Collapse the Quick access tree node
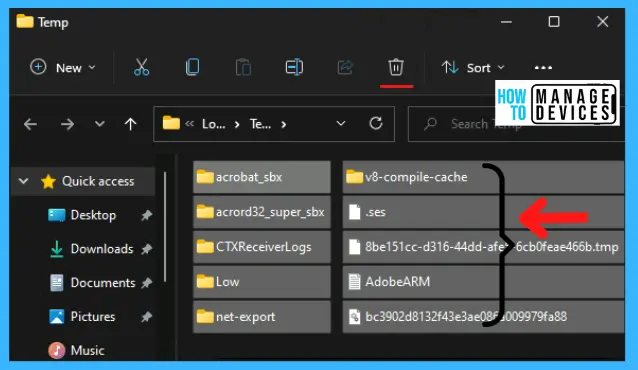 [24, 181]
